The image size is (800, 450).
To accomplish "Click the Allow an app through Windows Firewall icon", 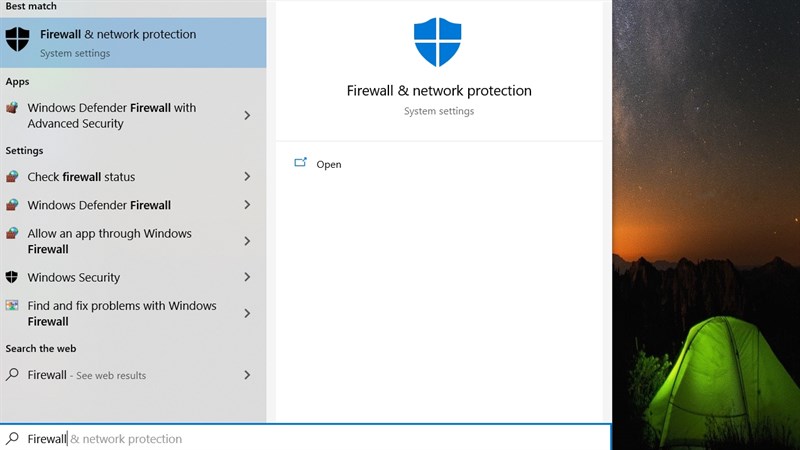I will click(x=12, y=233).
